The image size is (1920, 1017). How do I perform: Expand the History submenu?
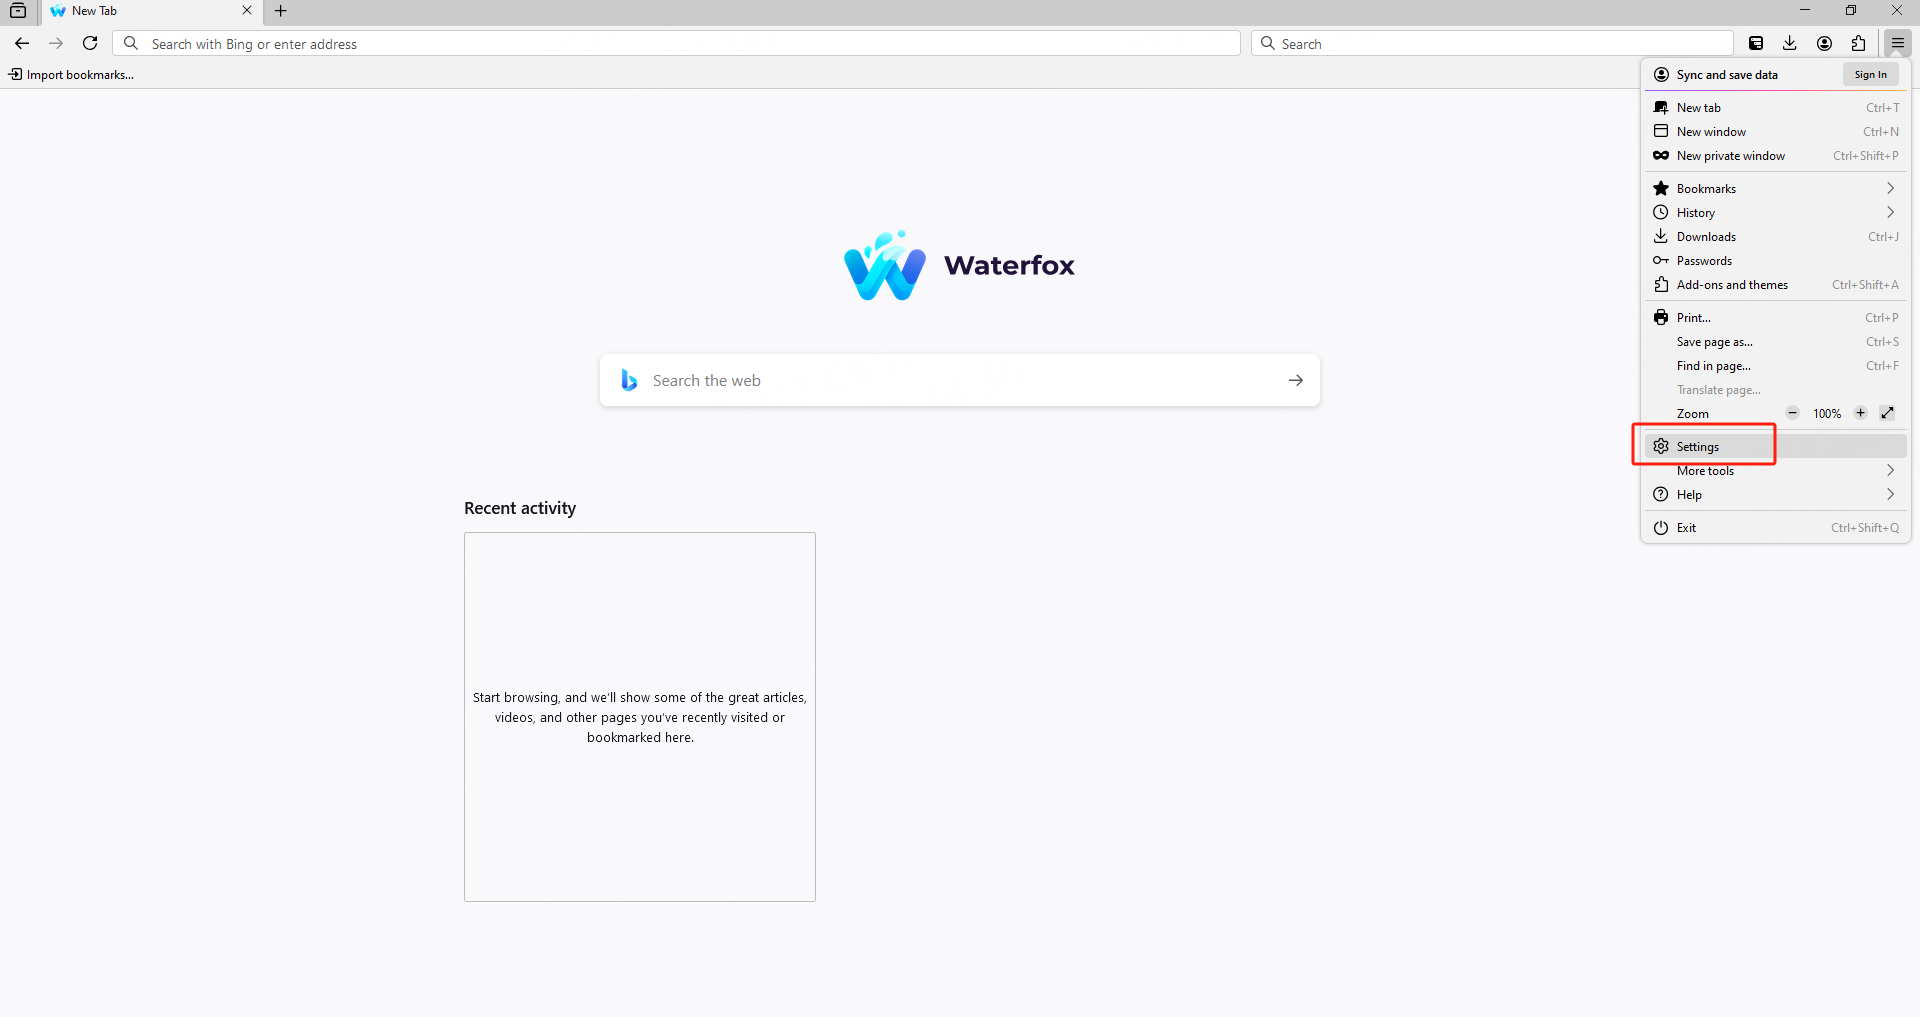[x=1776, y=212]
